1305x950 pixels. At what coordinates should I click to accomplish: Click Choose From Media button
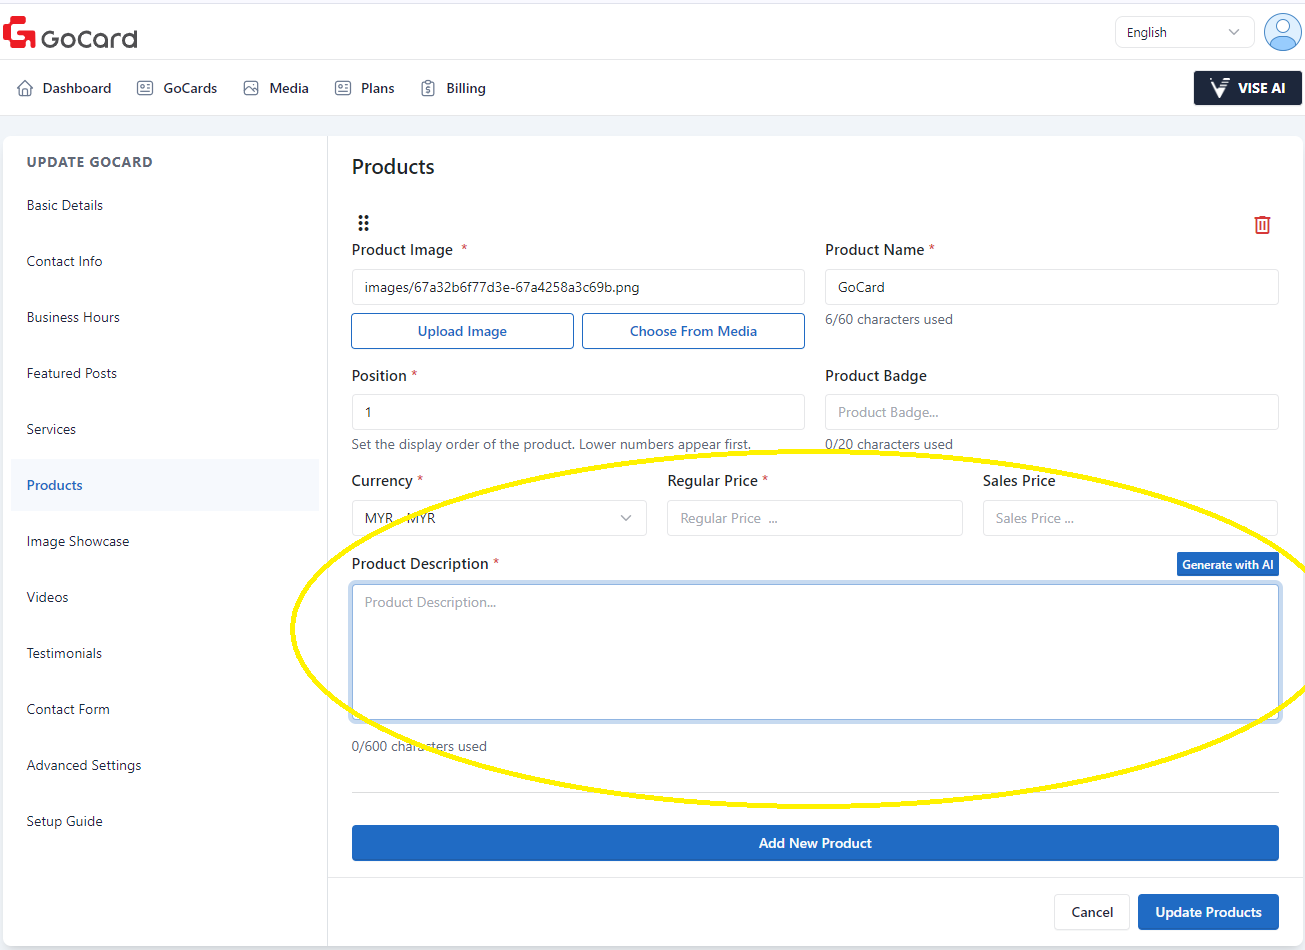(693, 331)
